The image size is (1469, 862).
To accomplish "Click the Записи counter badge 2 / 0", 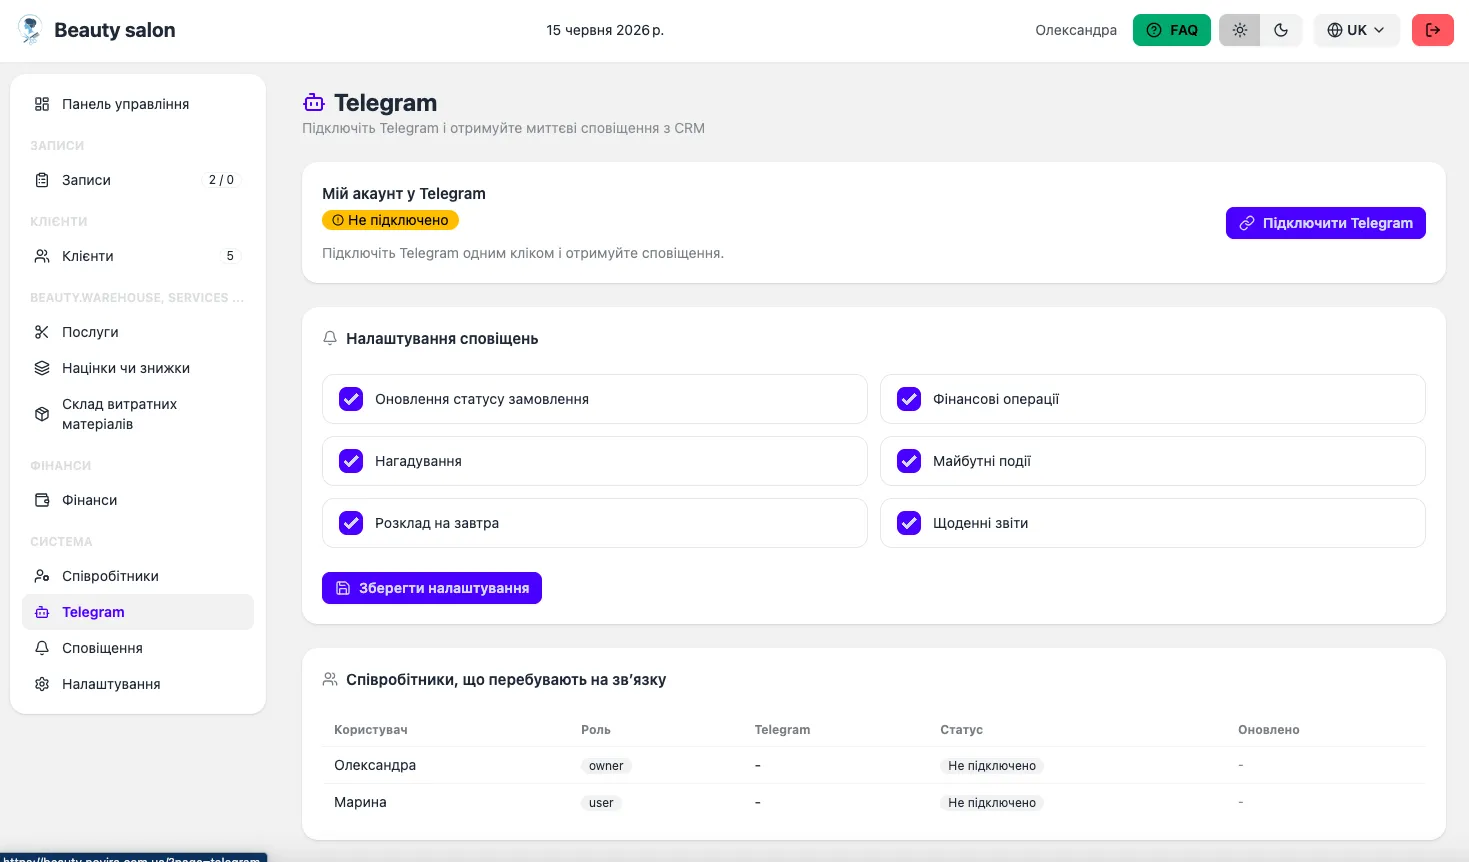I will click(221, 180).
